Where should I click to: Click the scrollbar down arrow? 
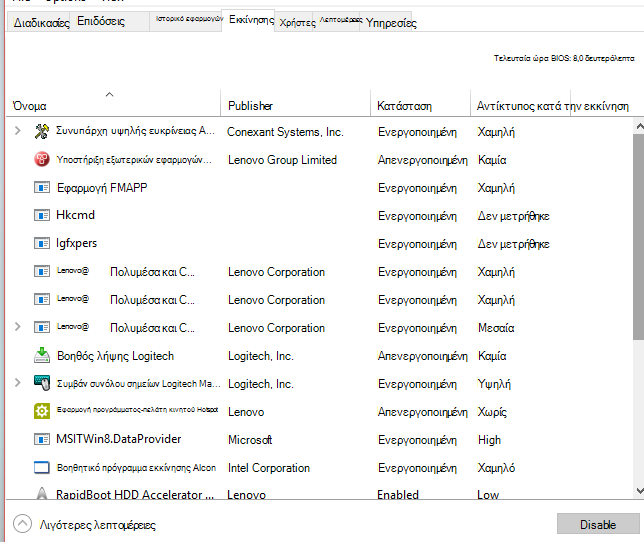(x=639, y=490)
